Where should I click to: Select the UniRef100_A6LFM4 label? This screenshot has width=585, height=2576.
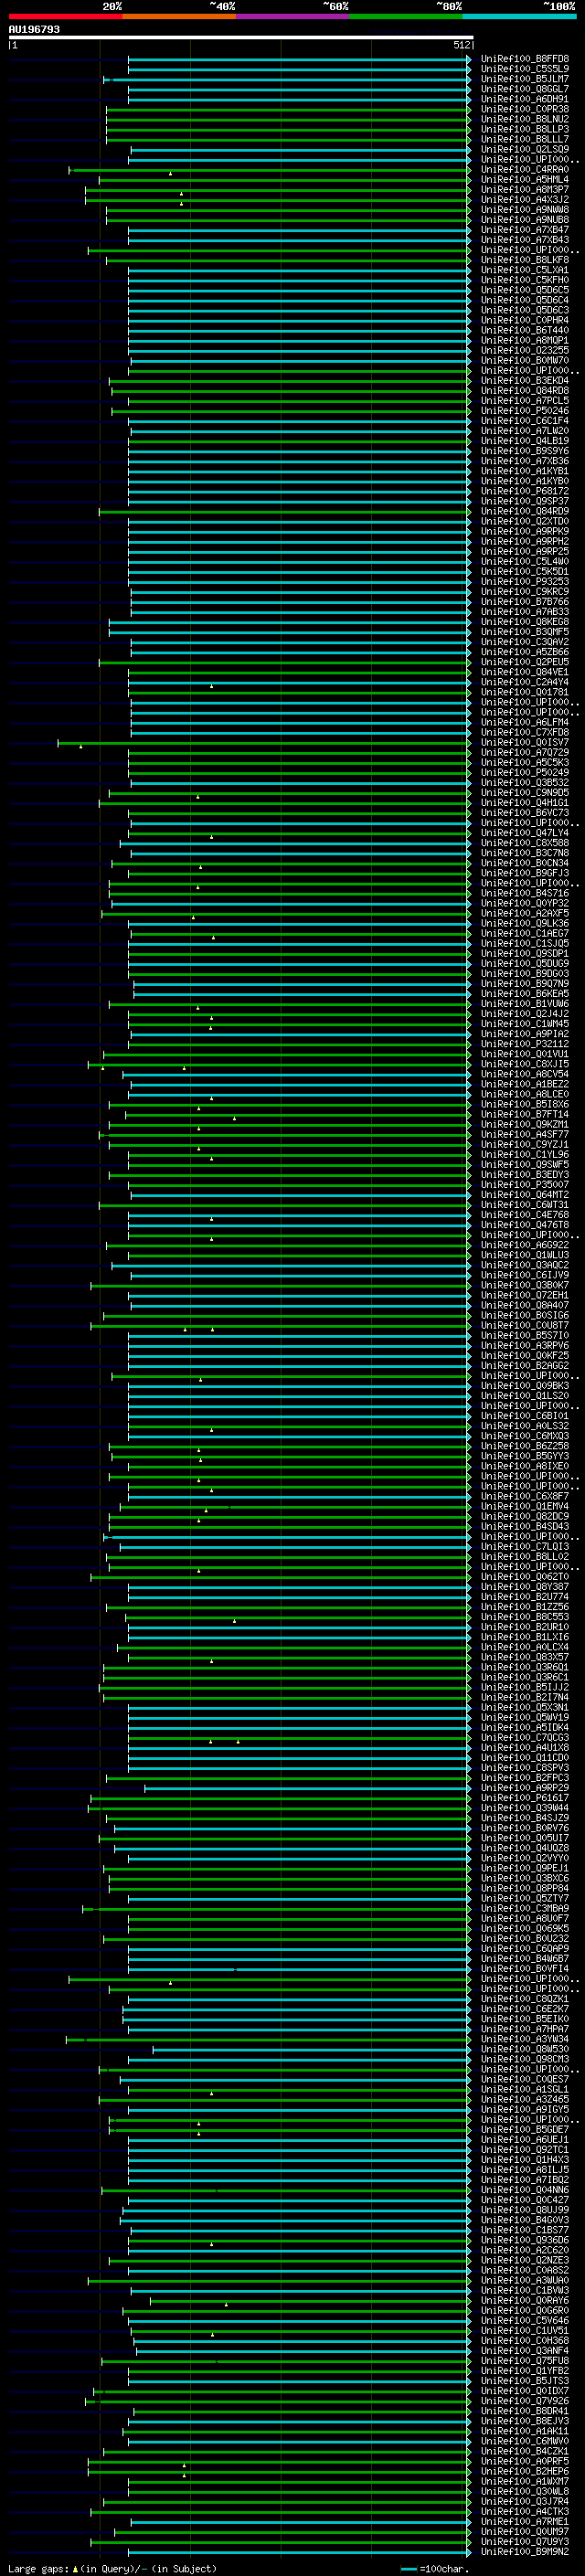[524, 722]
